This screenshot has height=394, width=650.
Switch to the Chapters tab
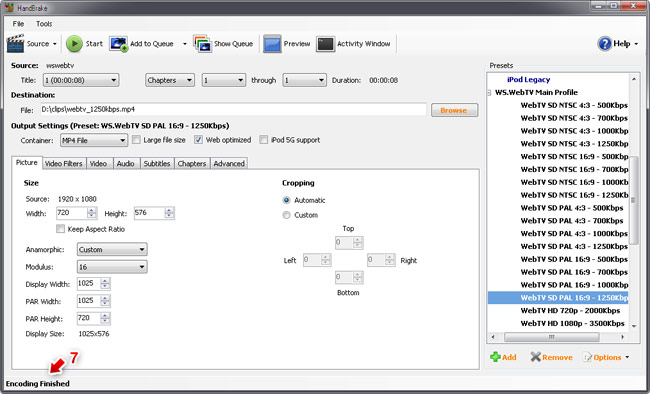192,163
